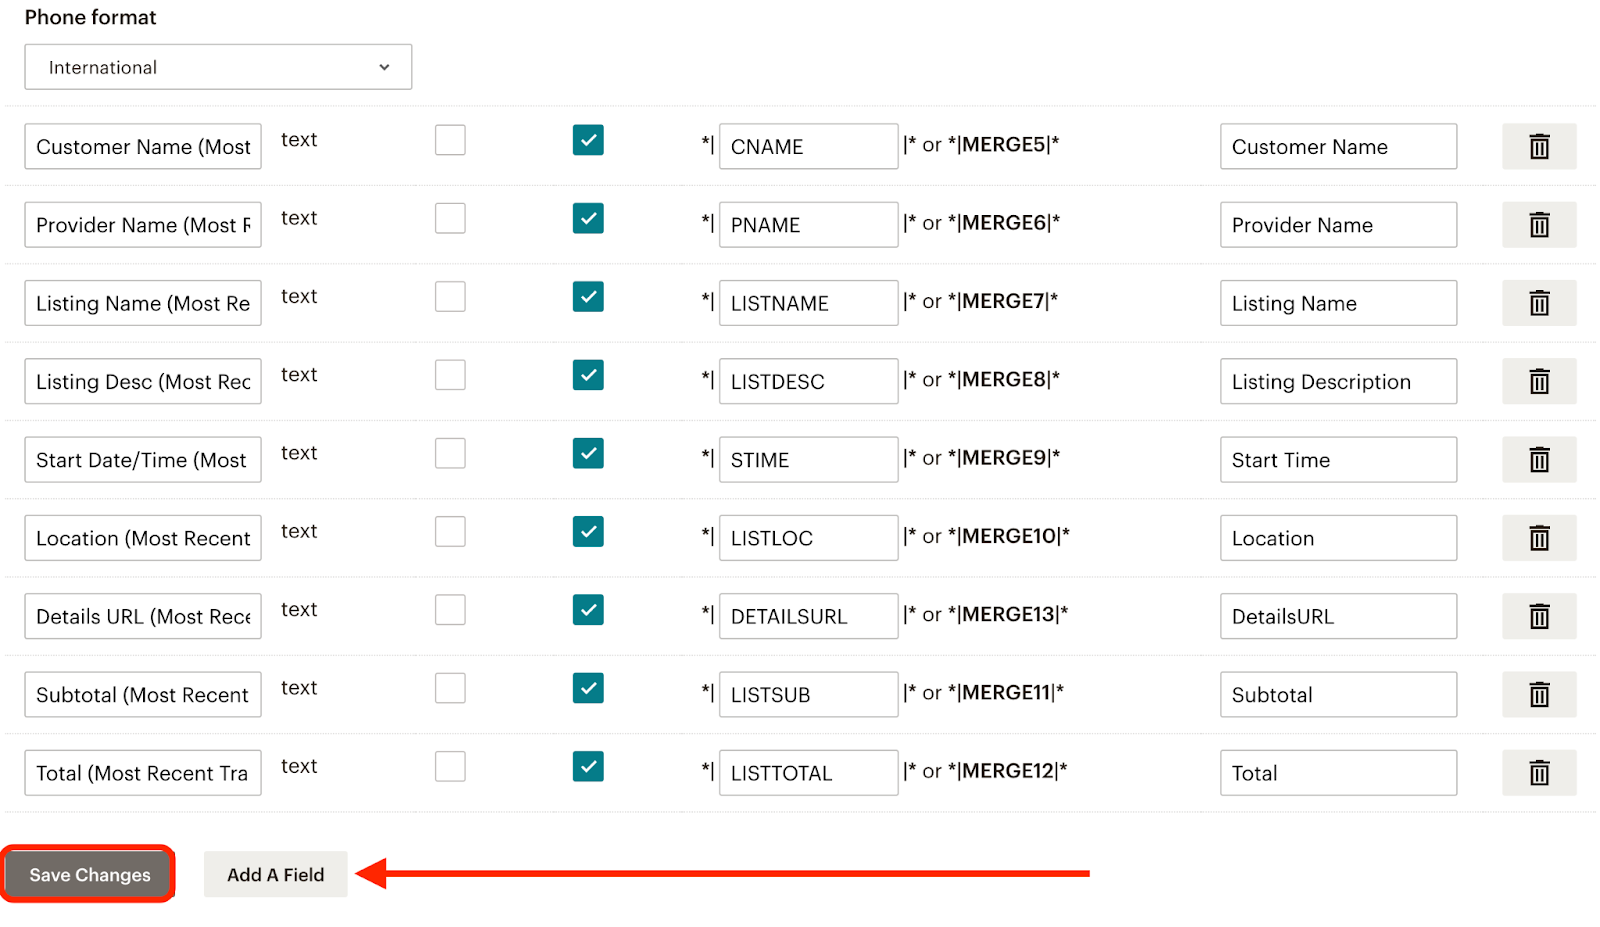Edit the Listing Name default value field
The image size is (1600, 927).
[1338, 303]
